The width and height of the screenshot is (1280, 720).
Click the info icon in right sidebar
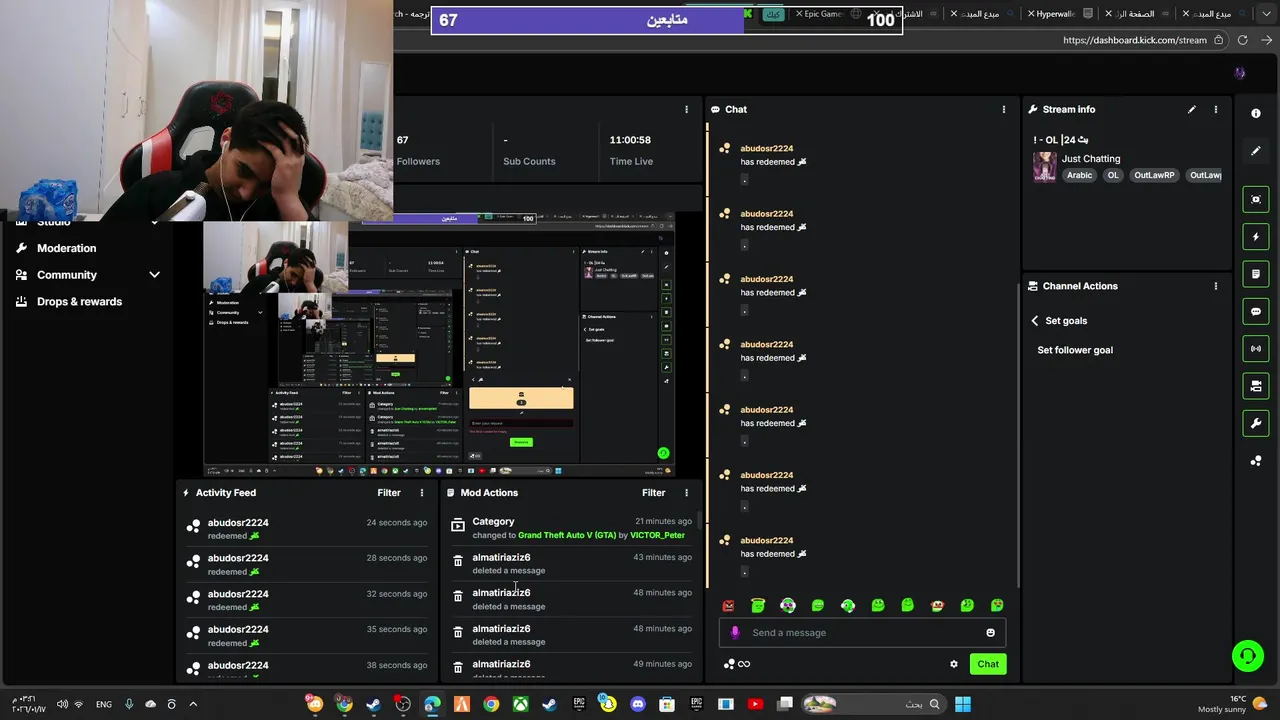click(x=1256, y=113)
